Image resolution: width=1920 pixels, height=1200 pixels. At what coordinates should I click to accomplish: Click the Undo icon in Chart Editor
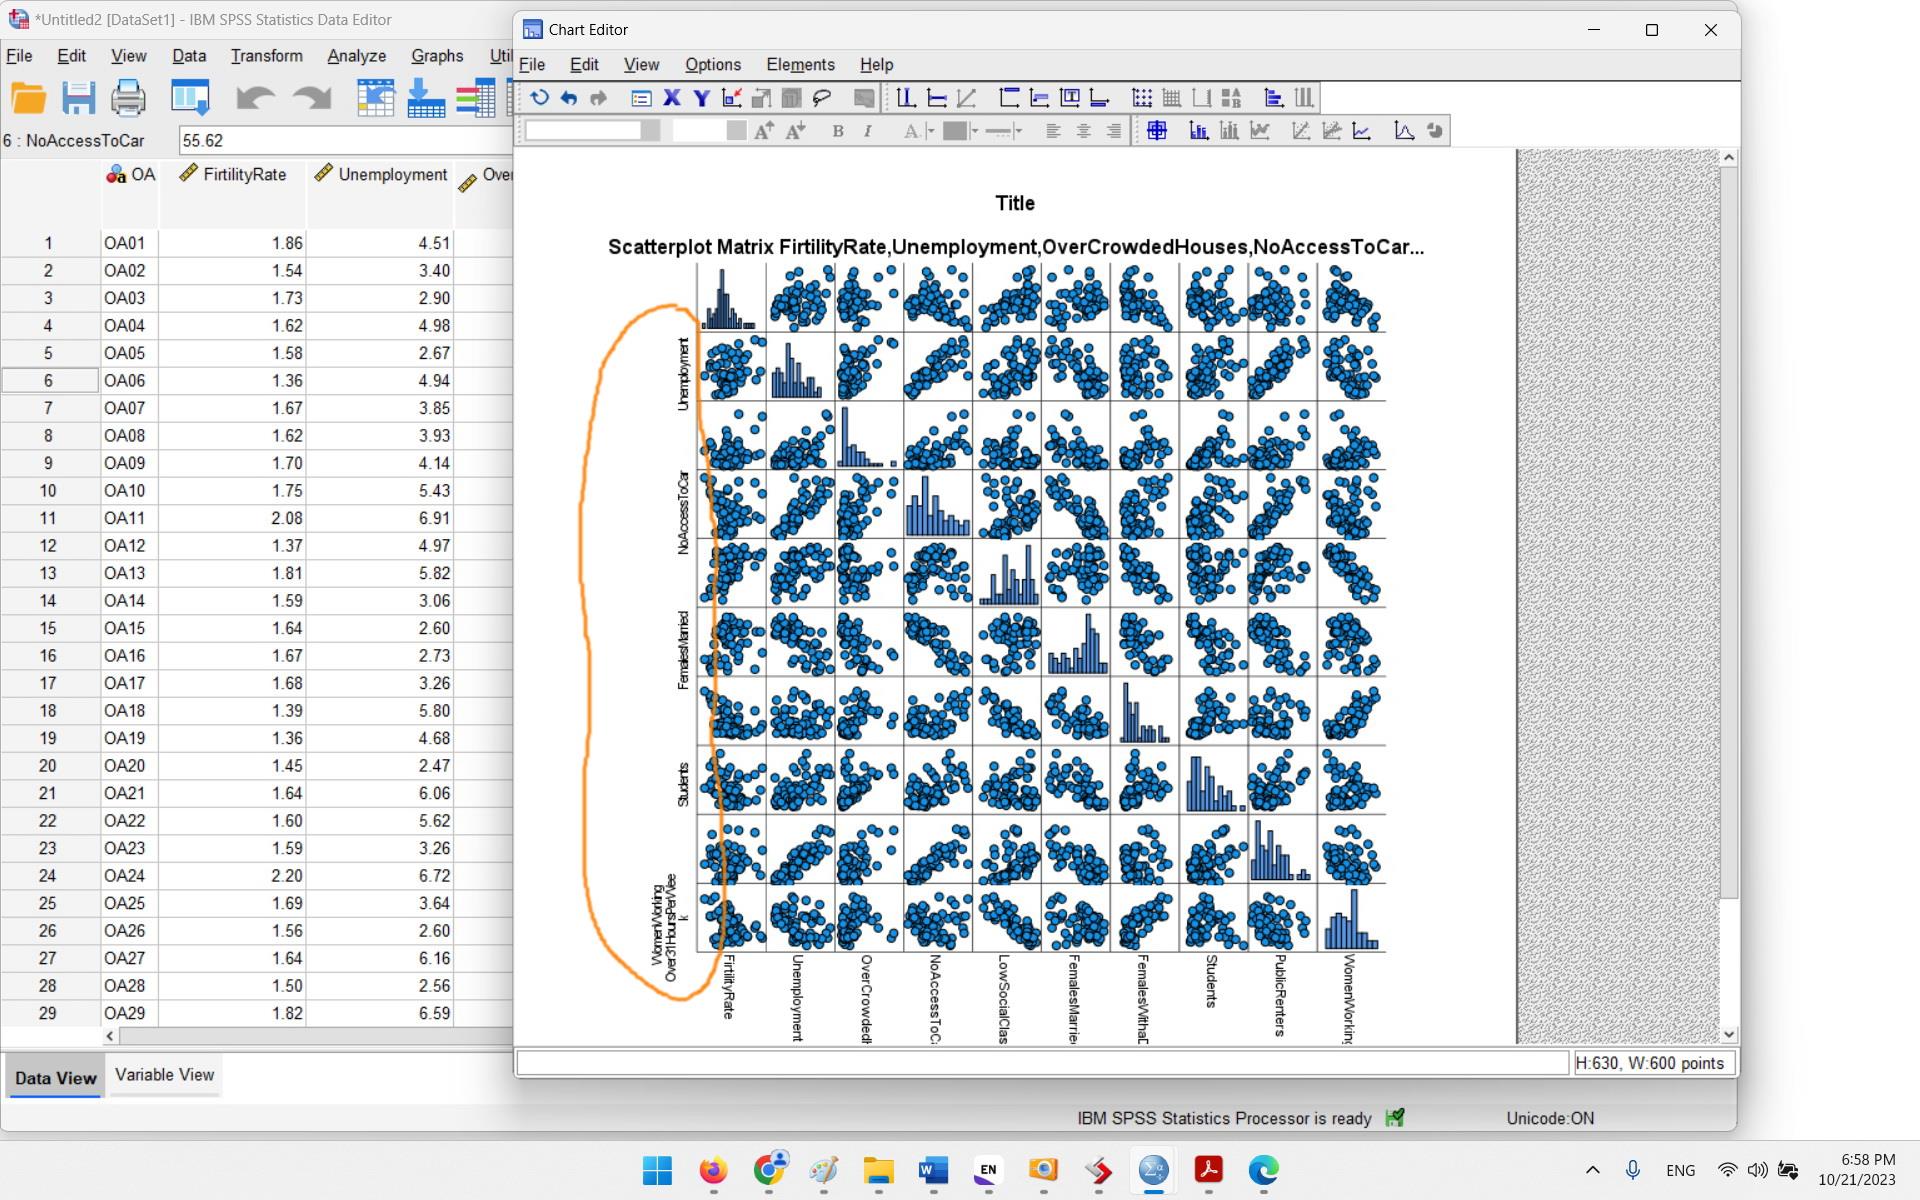click(x=567, y=97)
